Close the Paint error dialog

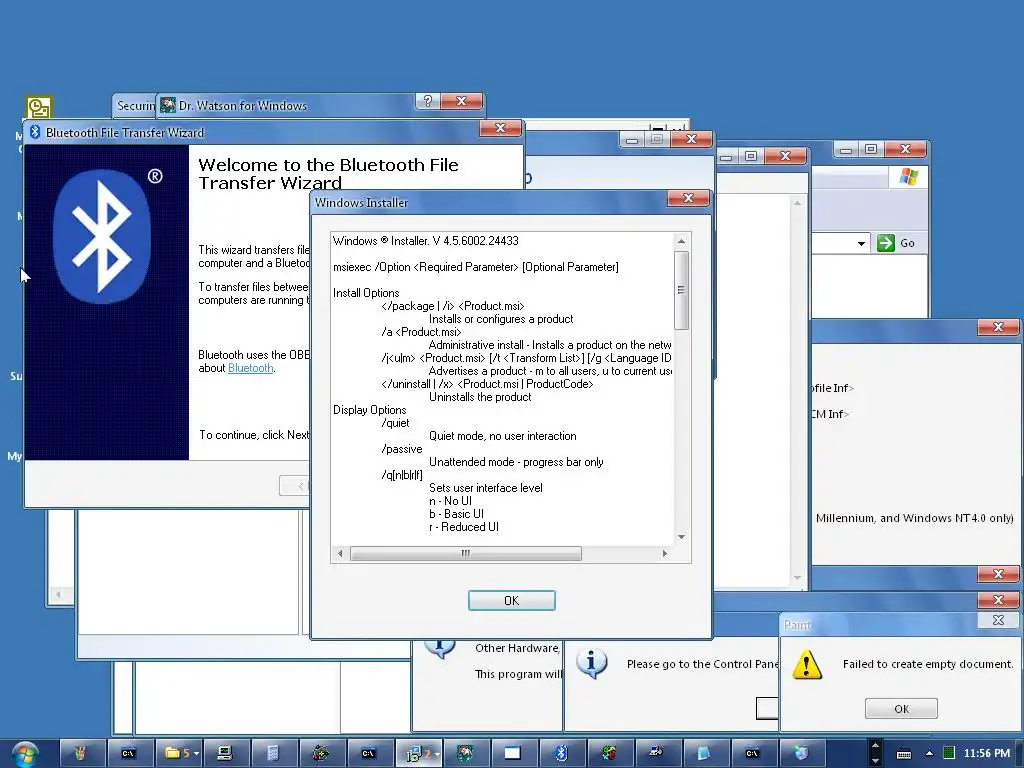point(998,620)
